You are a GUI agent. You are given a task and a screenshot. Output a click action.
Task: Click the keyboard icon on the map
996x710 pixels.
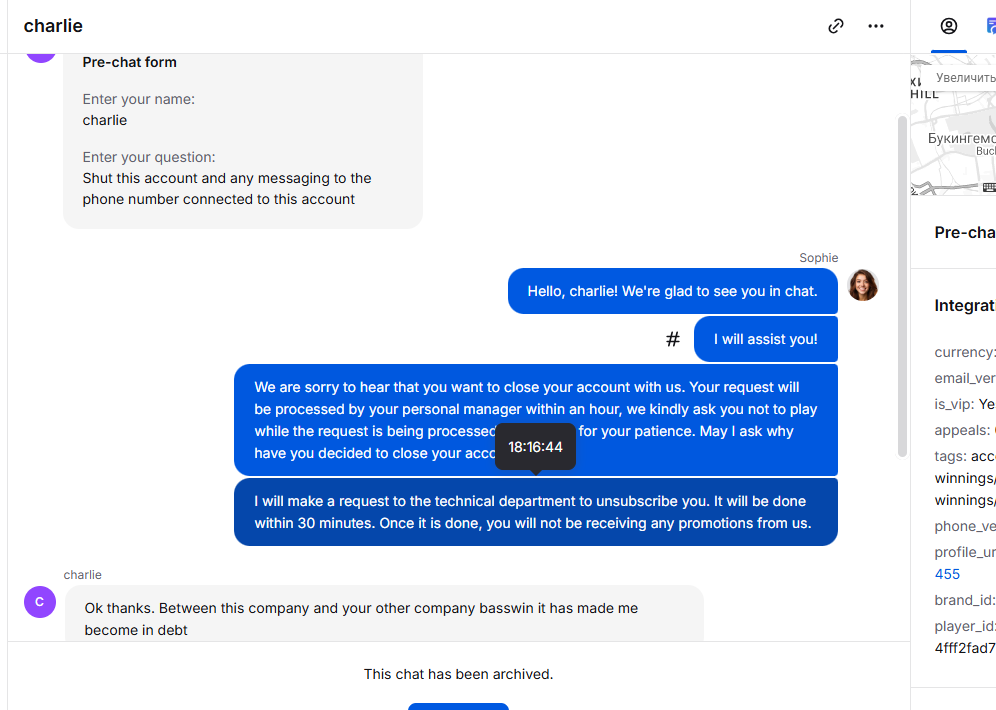tap(989, 187)
